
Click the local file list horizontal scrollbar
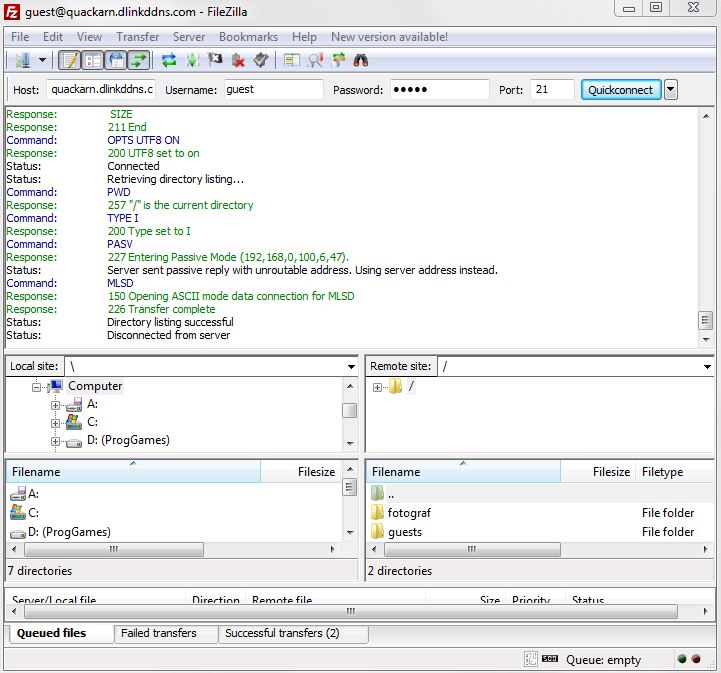coord(114,549)
